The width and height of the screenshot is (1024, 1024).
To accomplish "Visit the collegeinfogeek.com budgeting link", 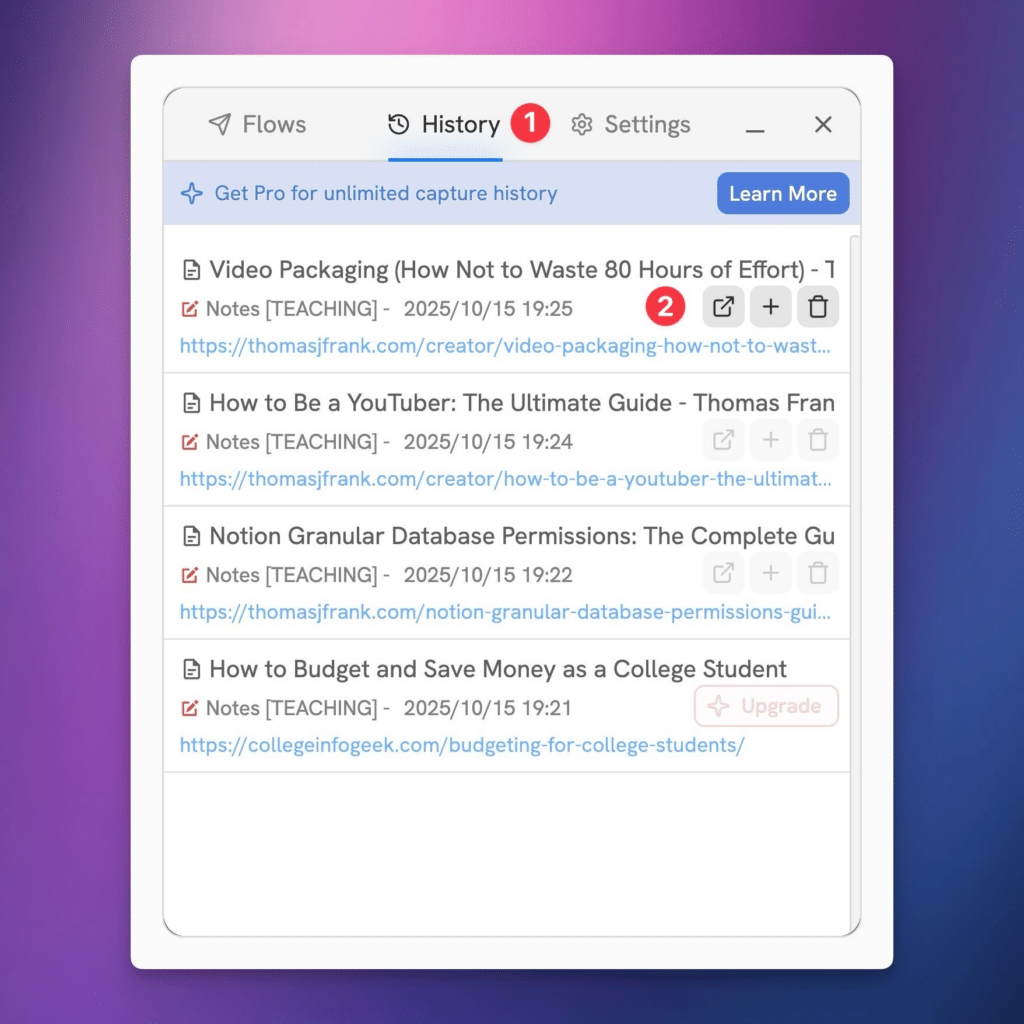I will 462,746.
